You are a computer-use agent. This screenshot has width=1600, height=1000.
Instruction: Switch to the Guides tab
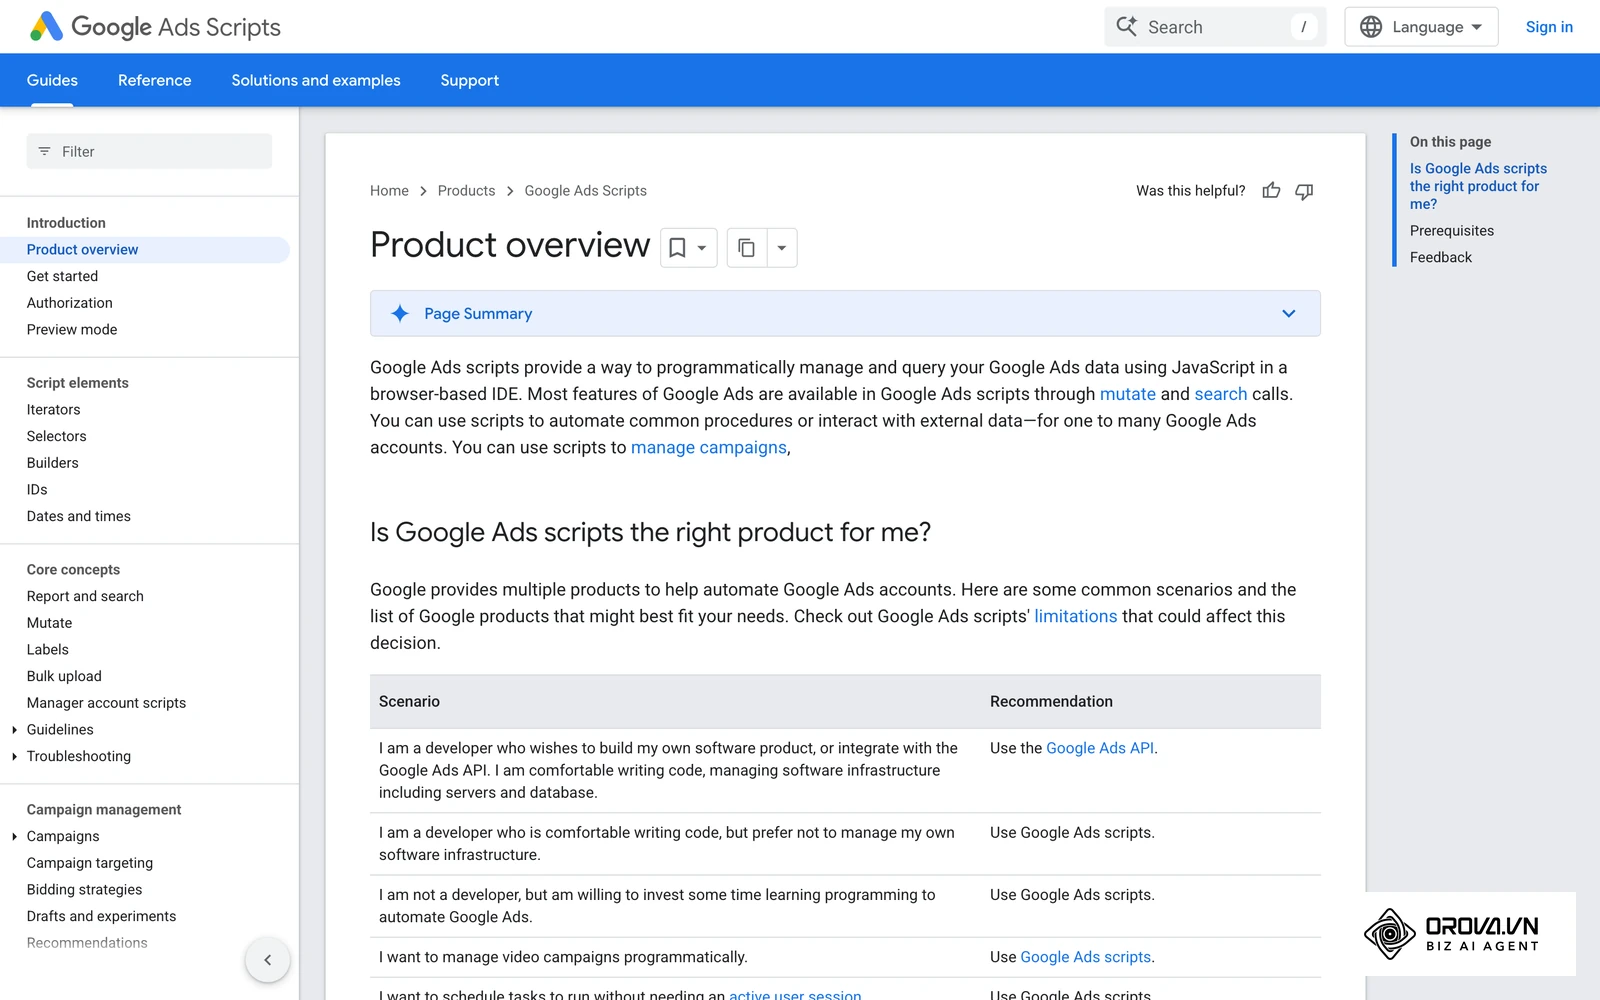(x=52, y=80)
